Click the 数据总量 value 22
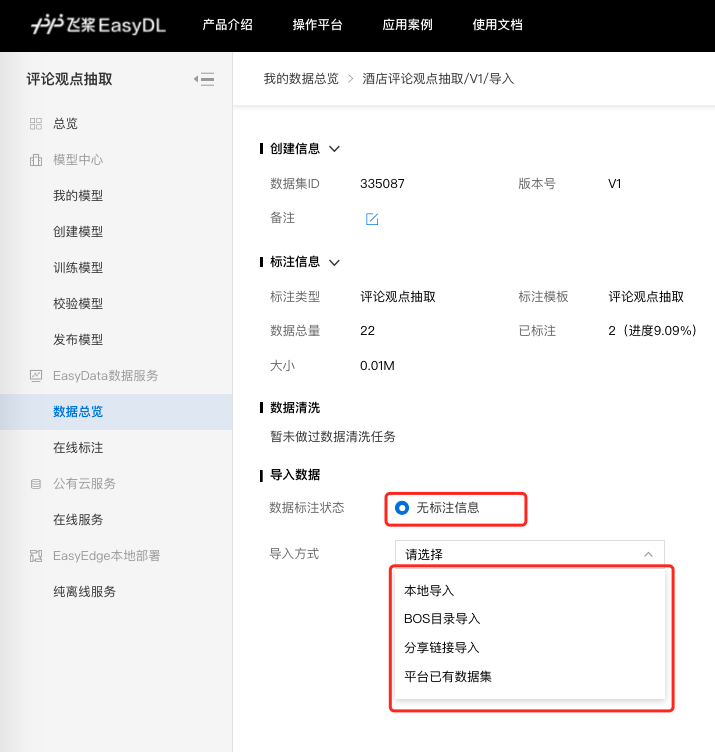Screen dimensions: 715x752 (x=367, y=330)
